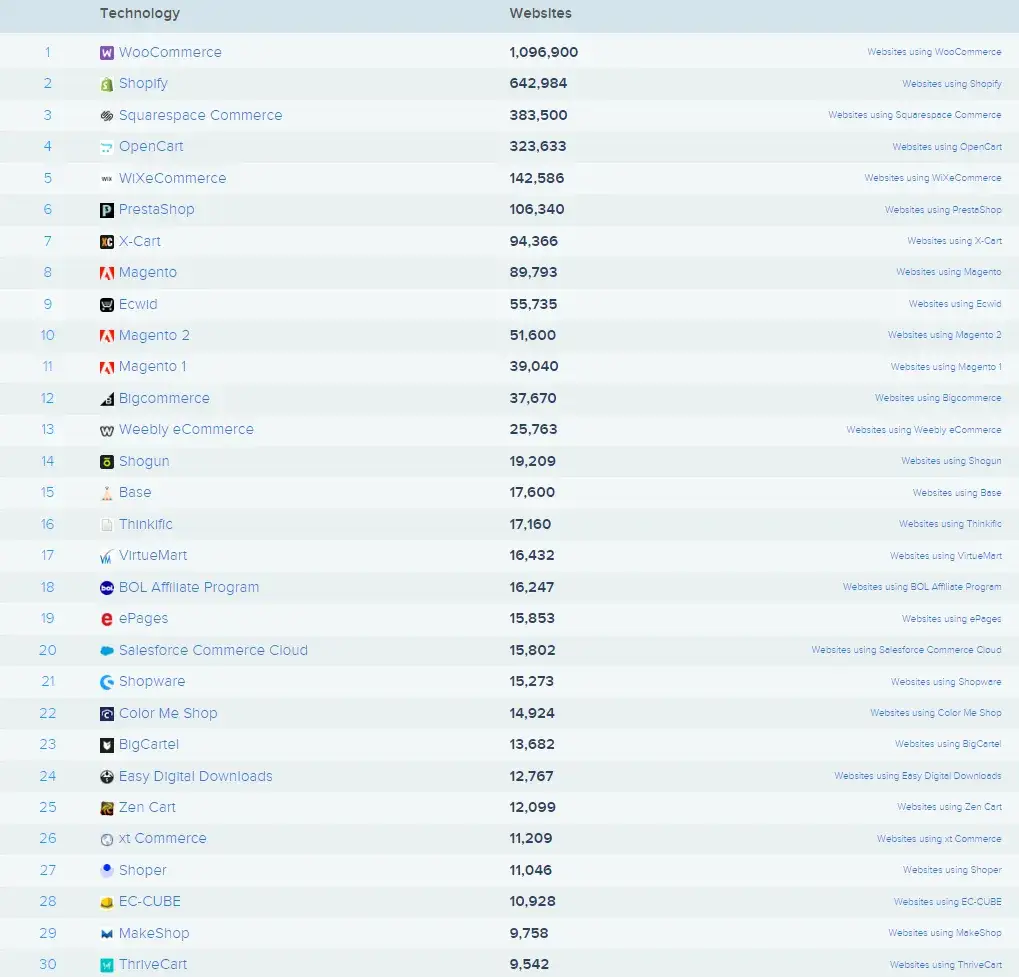This screenshot has height=977, width=1019.
Task: Click 'Websites using Zen Cart' link
Action: 949,807
